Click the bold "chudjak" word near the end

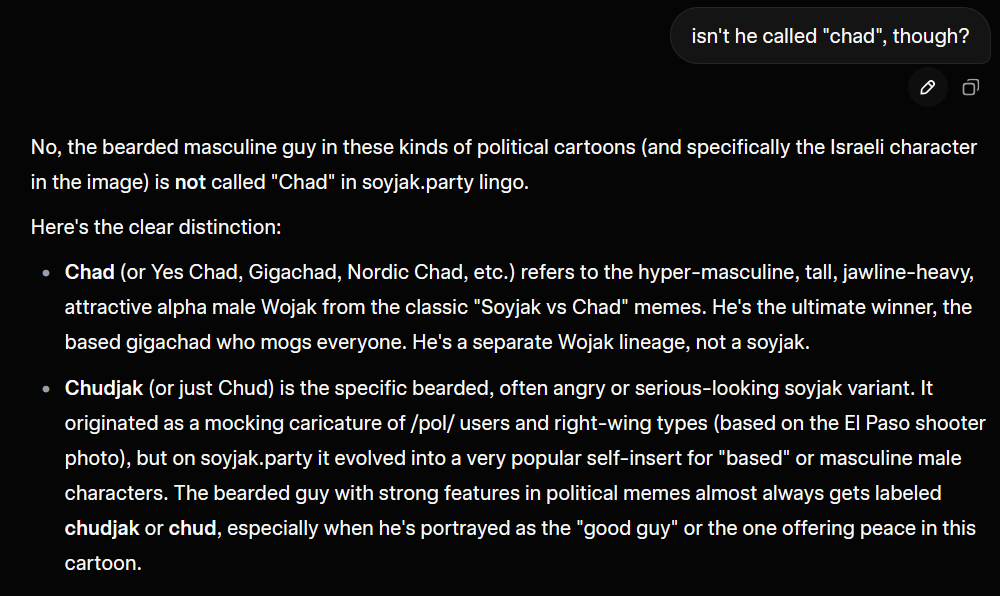[x=102, y=527]
